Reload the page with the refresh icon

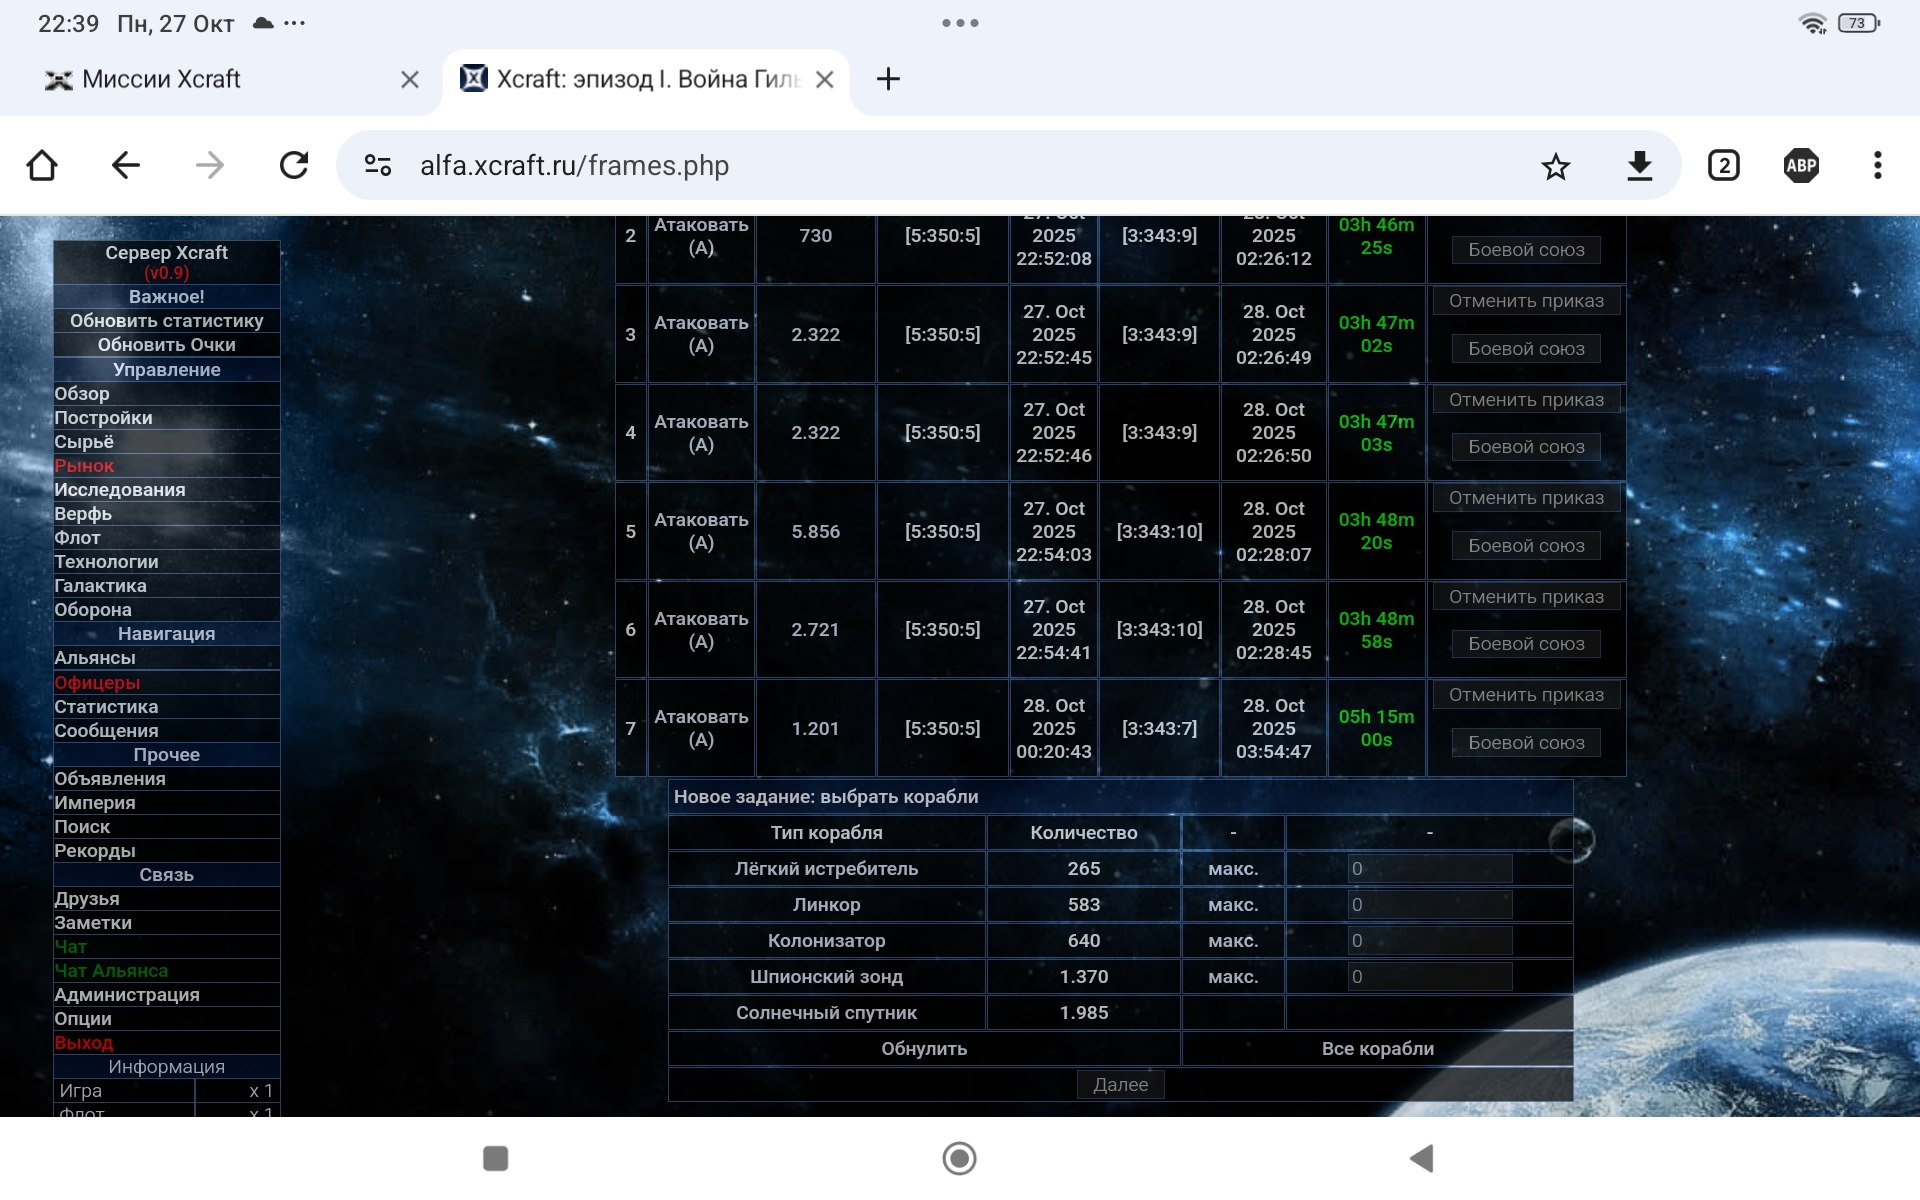point(294,165)
